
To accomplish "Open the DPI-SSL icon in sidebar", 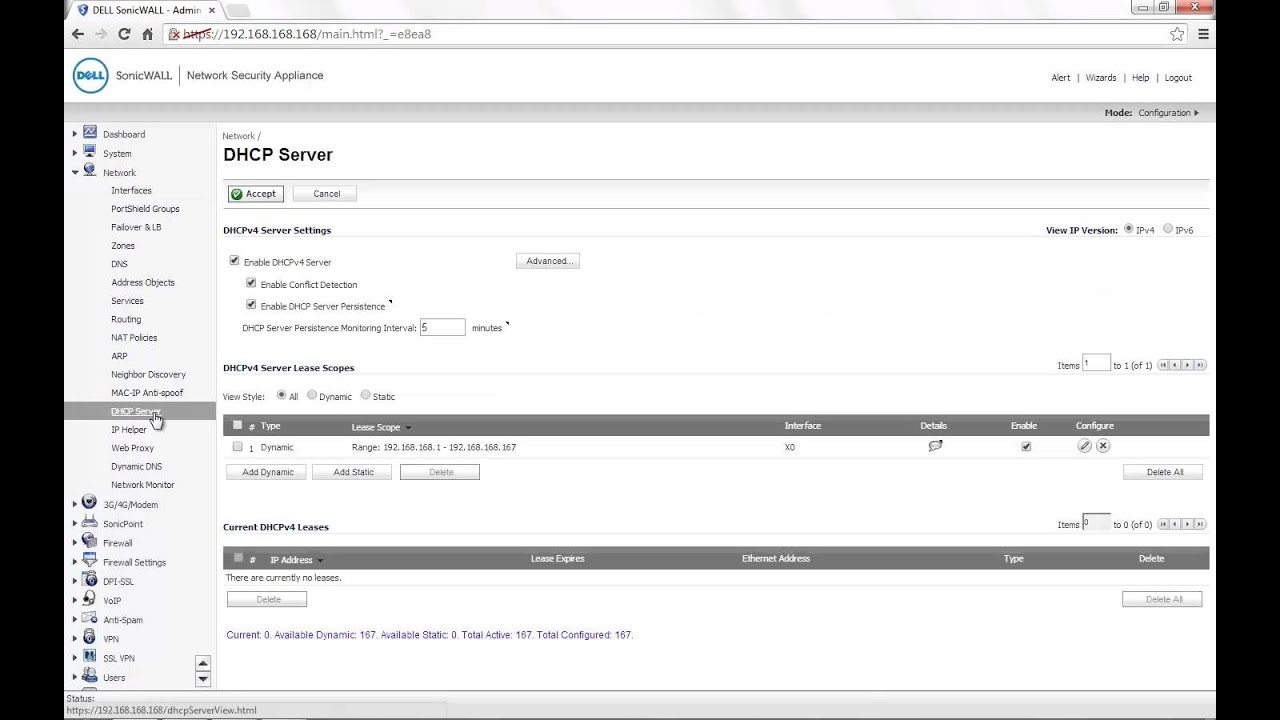I will [x=90, y=580].
